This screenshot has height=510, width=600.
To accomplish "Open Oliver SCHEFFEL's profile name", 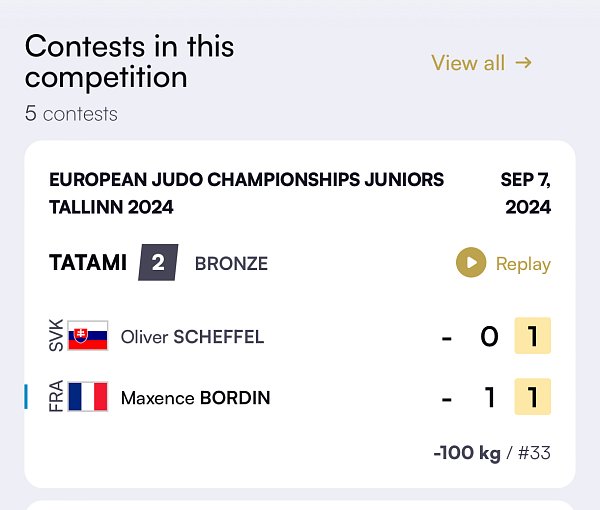I will pyautogui.click(x=192, y=337).
